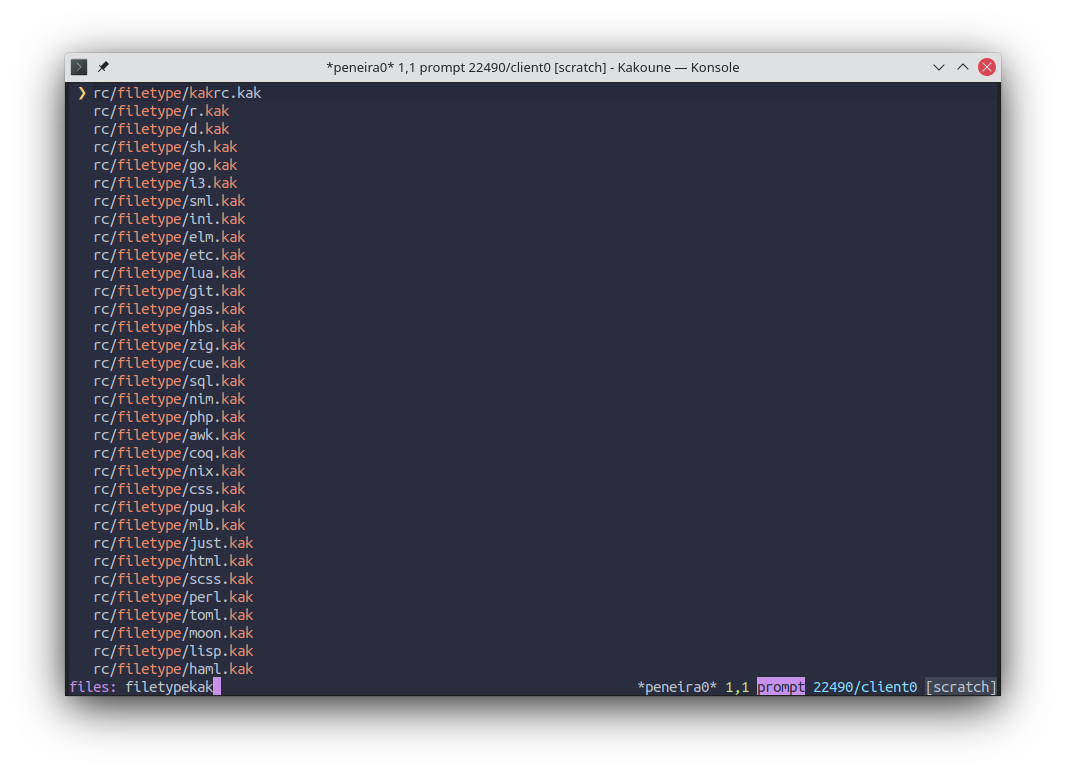Select rc/filetype/nix.kak entry
1066x773 pixels.
(x=169, y=471)
